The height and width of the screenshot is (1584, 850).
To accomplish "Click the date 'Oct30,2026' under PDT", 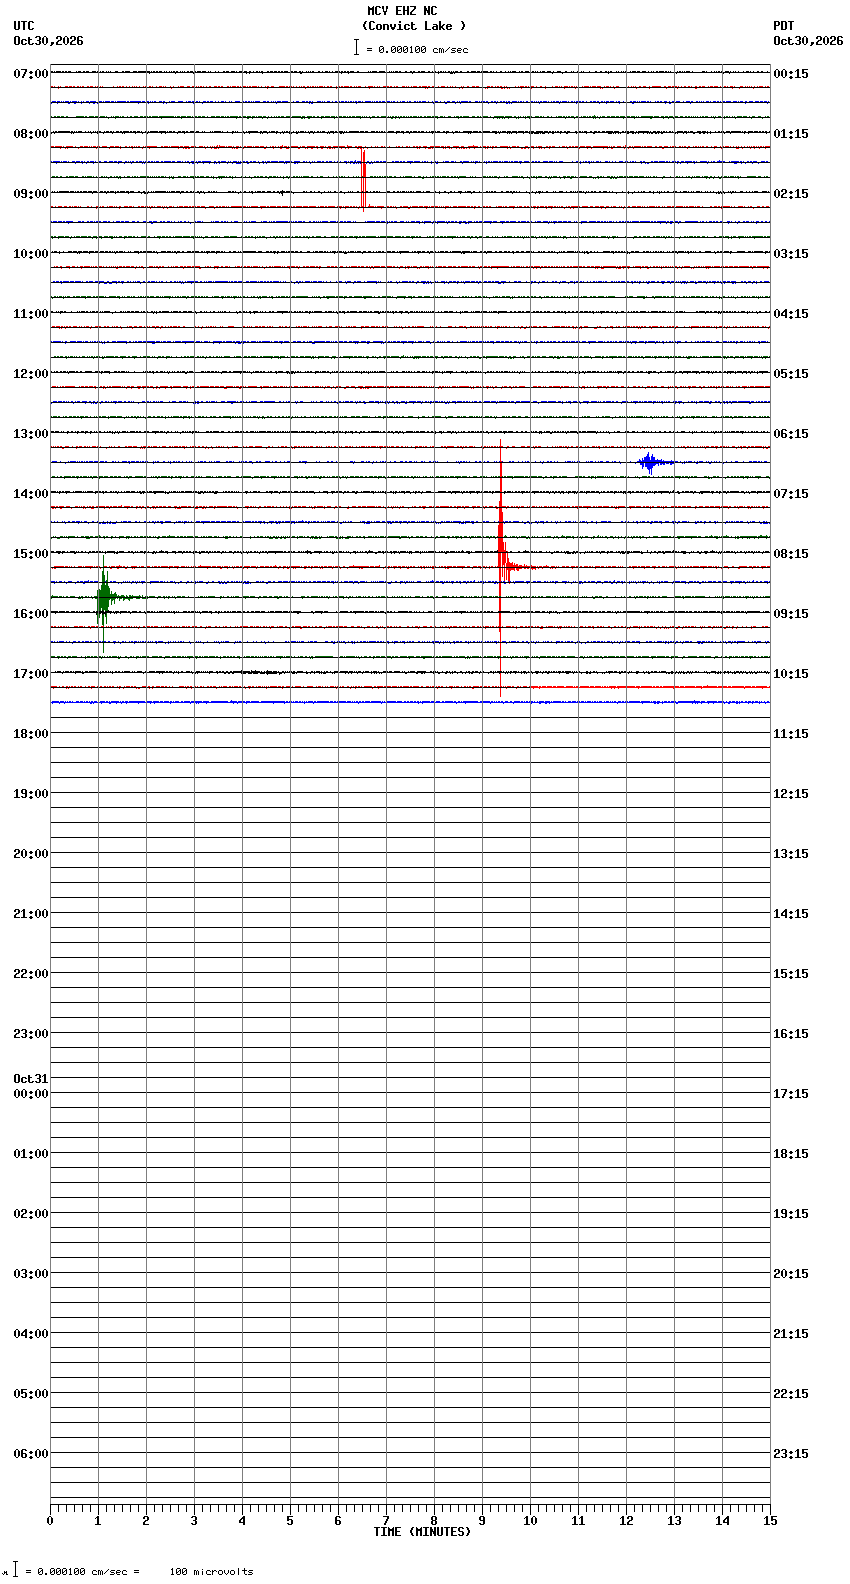I will 808,41.
